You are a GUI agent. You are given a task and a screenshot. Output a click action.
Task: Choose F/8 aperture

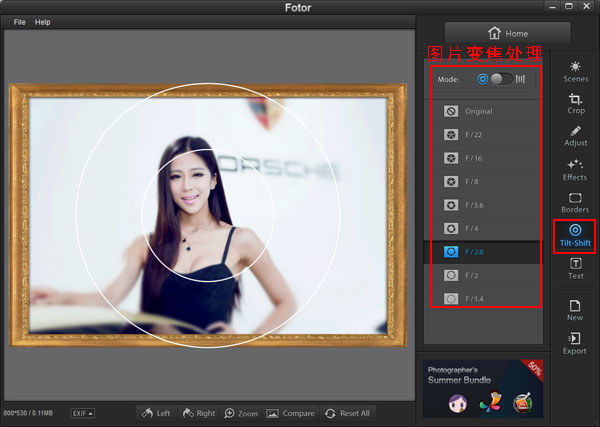483,181
